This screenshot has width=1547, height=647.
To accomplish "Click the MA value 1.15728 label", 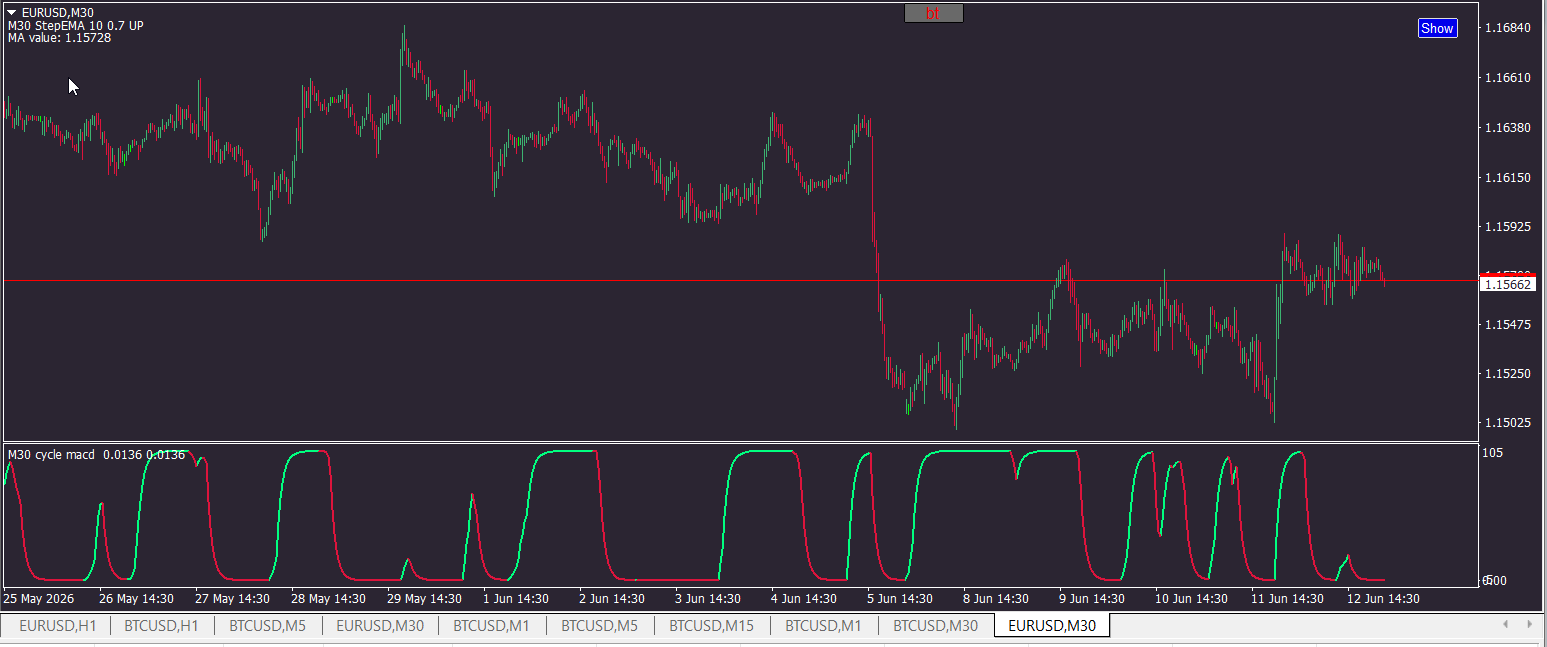I will point(59,38).
